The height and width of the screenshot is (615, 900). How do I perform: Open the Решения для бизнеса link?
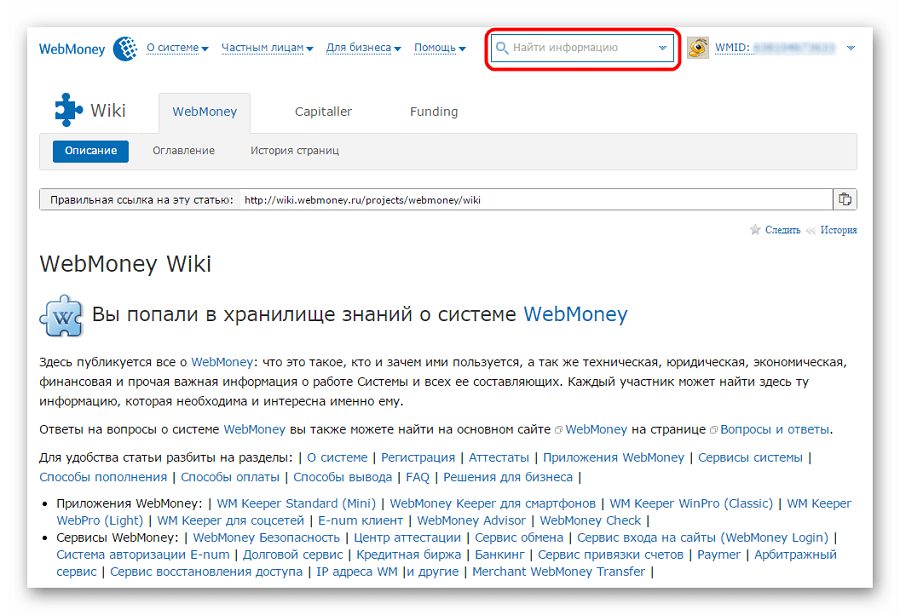(508, 477)
